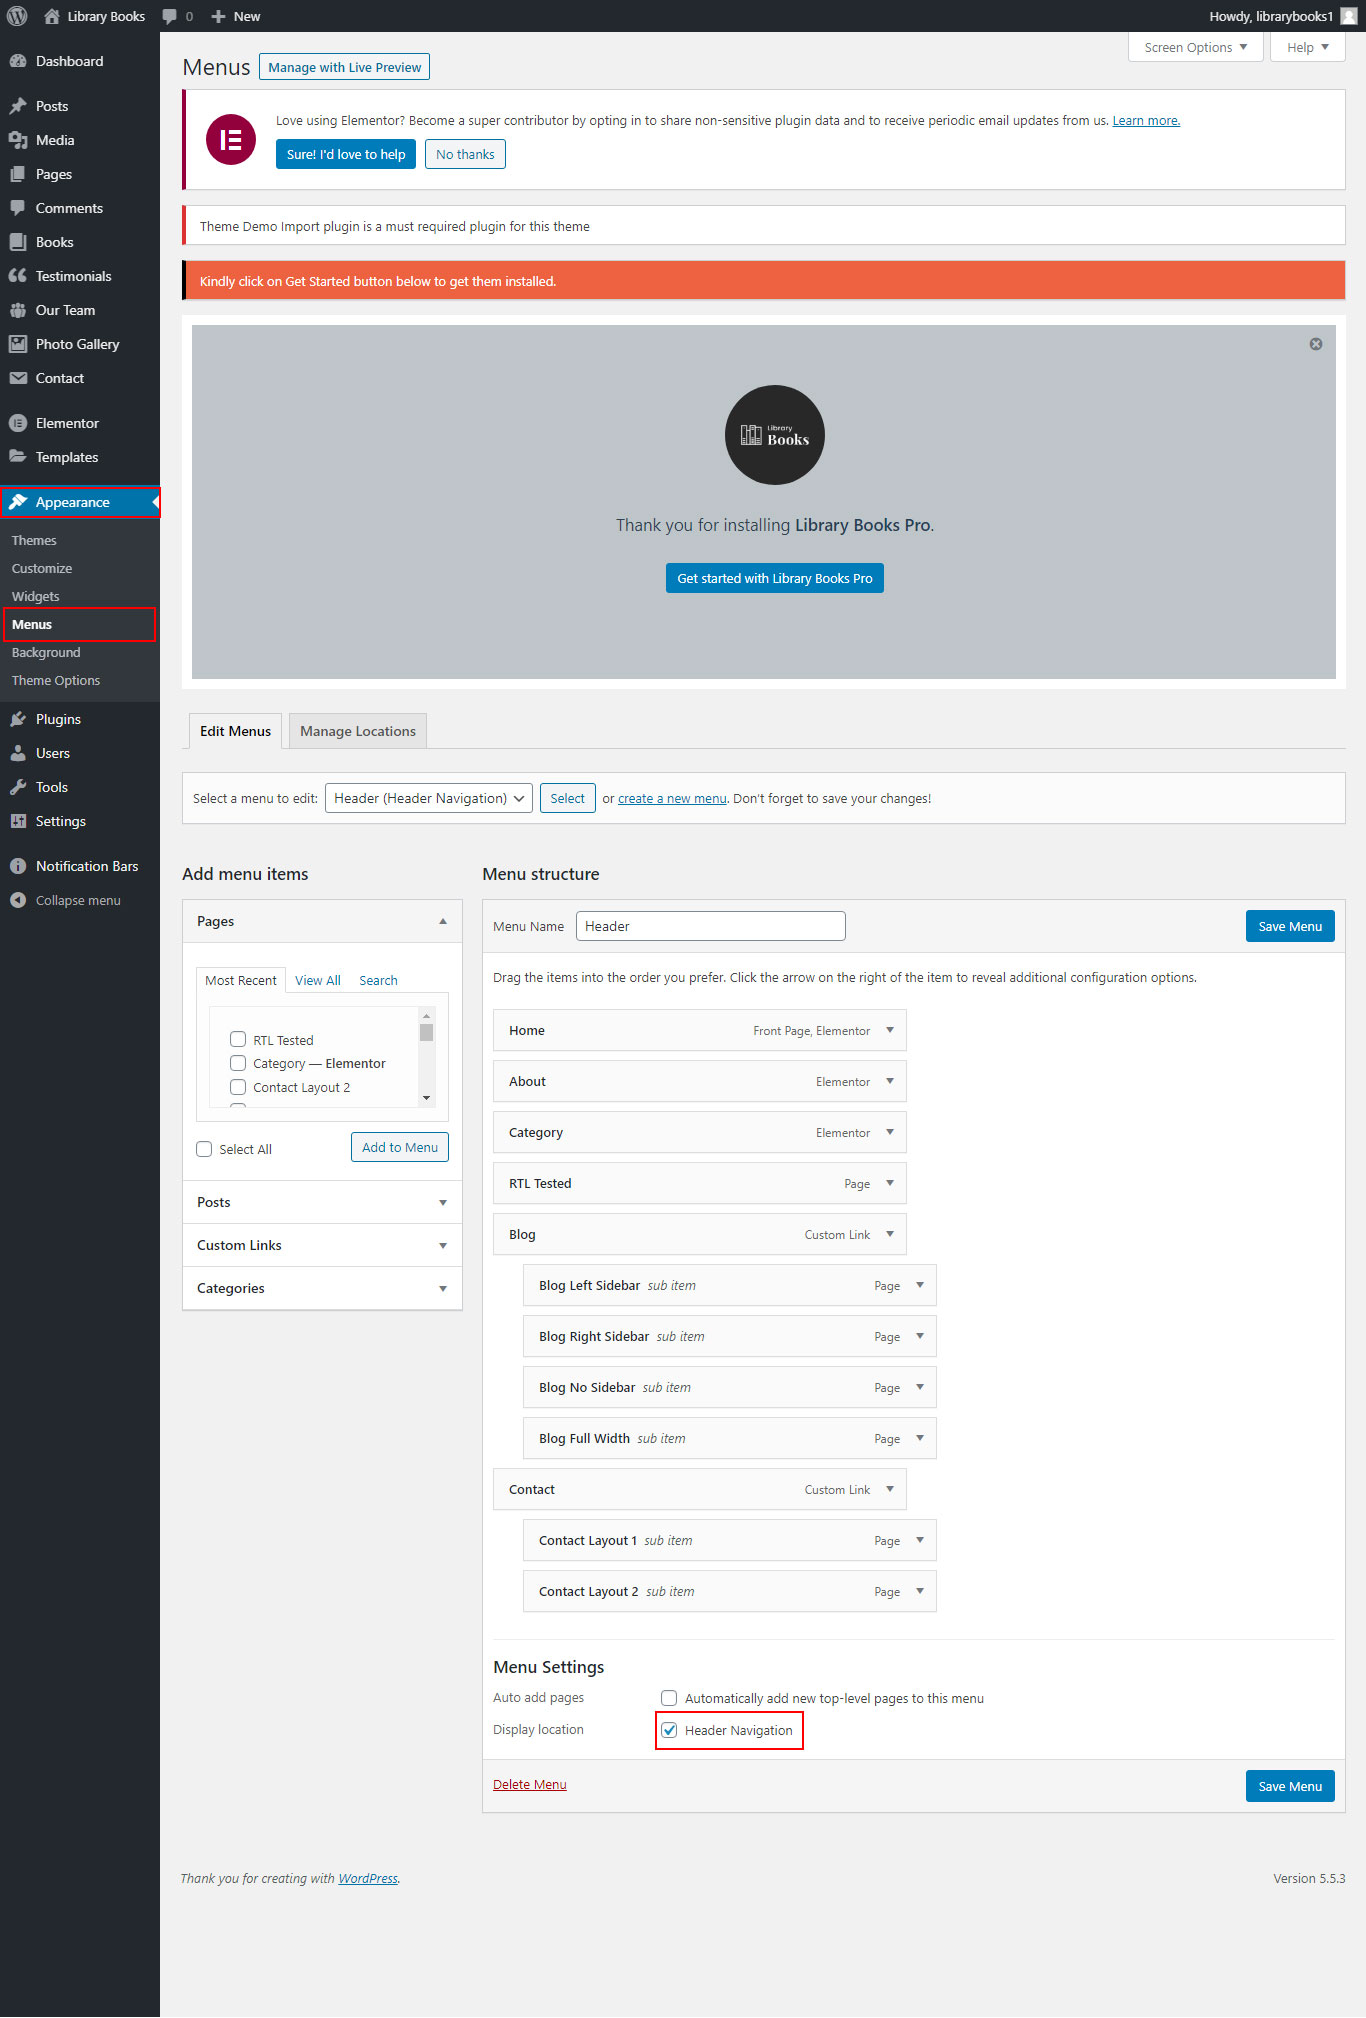Click the WordPress logo in admin bar
The height and width of the screenshot is (2018, 1366).
[17, 16]
